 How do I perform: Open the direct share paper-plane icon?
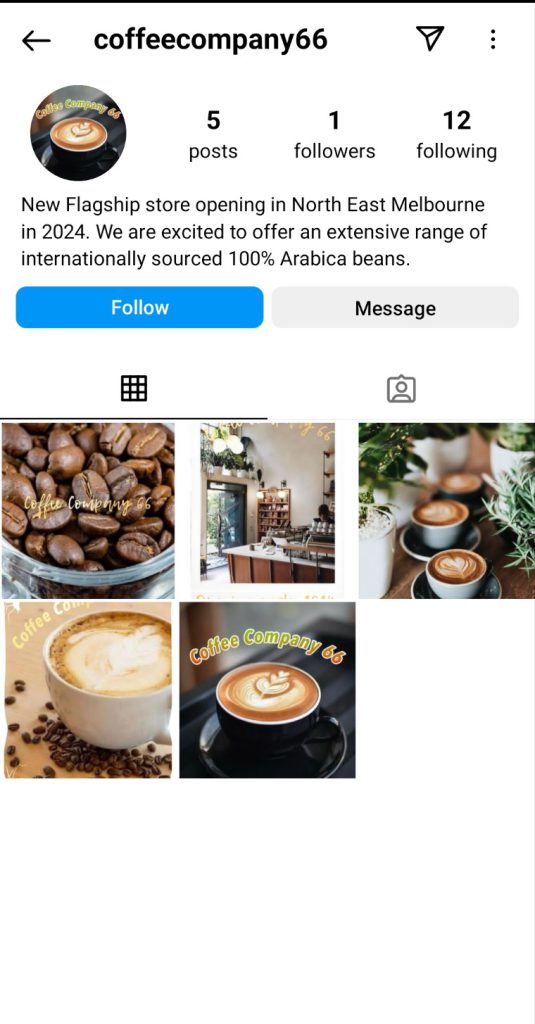430,39
